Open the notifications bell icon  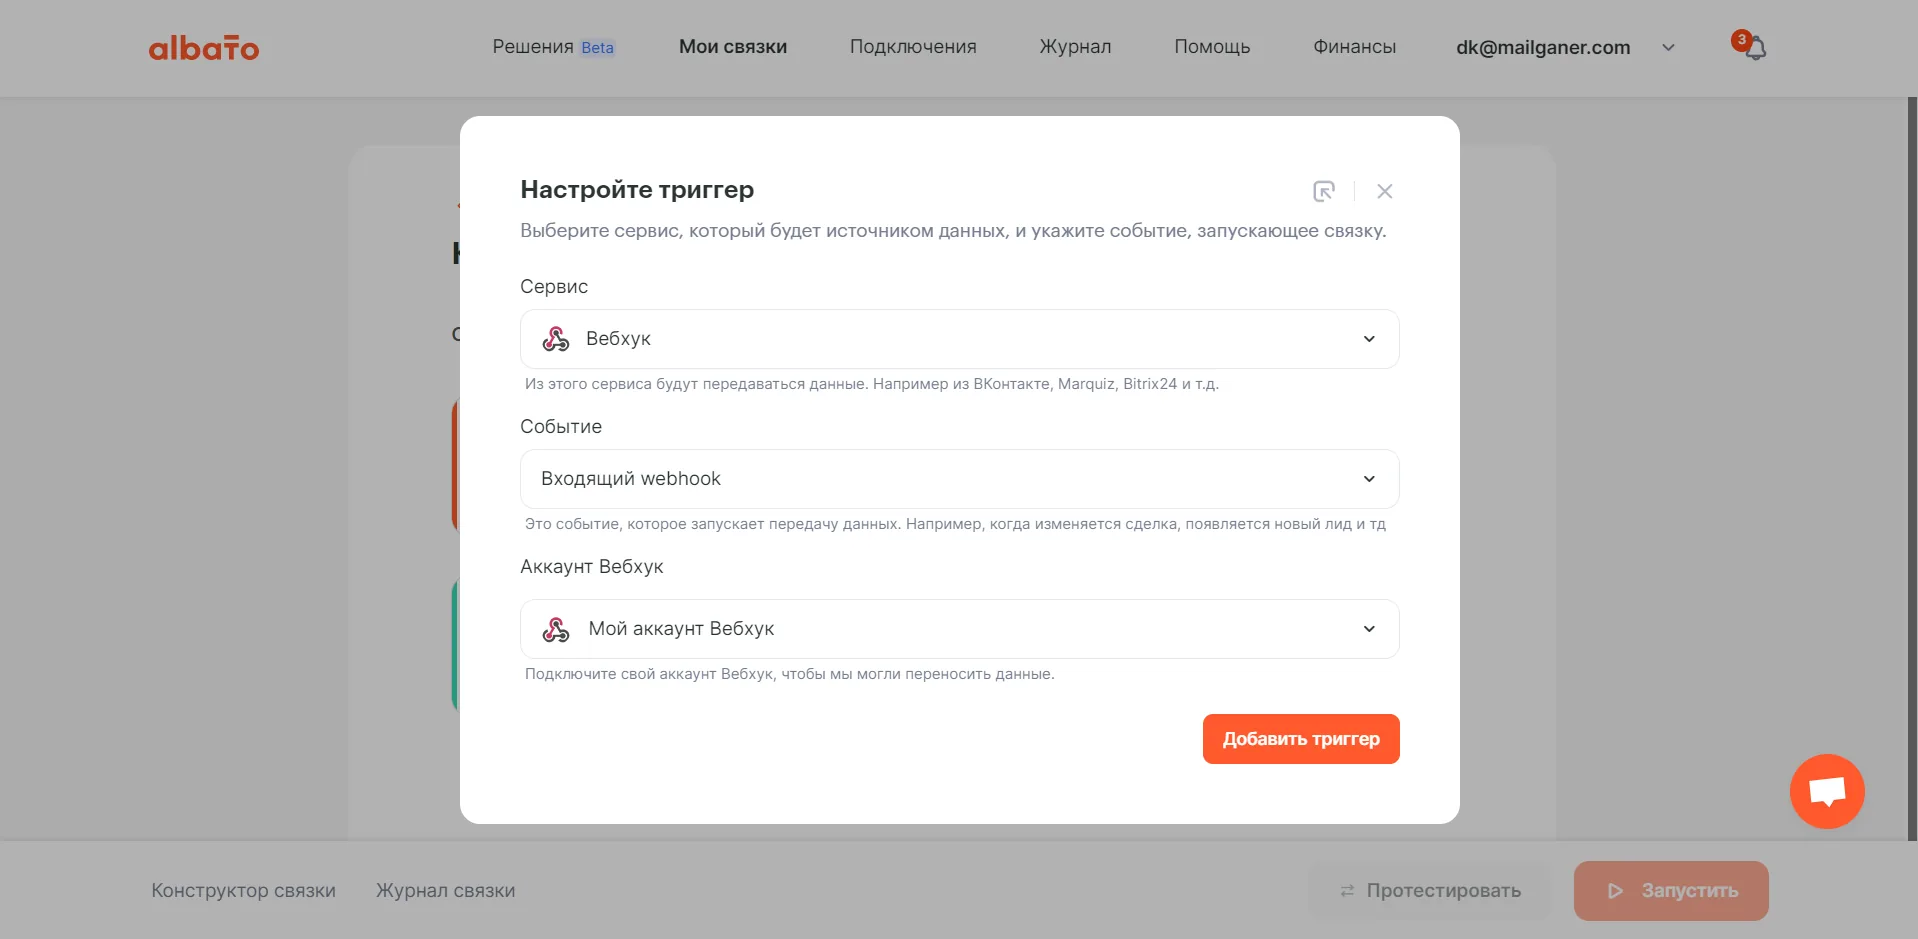pos(1755,48)
